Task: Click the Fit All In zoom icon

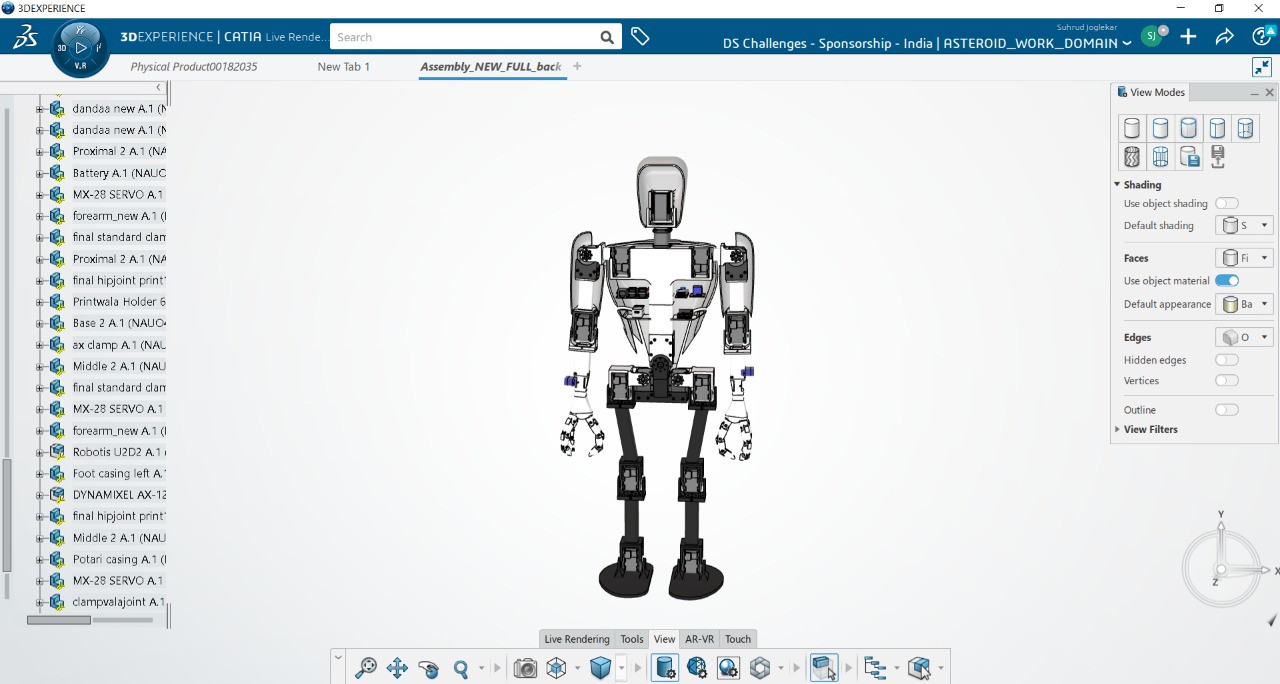Action: point(366,668)
